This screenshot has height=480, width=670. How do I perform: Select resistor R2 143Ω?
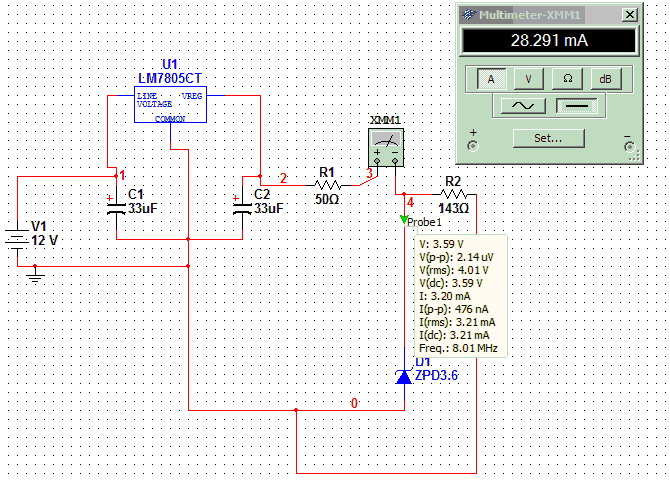point(453,194)
